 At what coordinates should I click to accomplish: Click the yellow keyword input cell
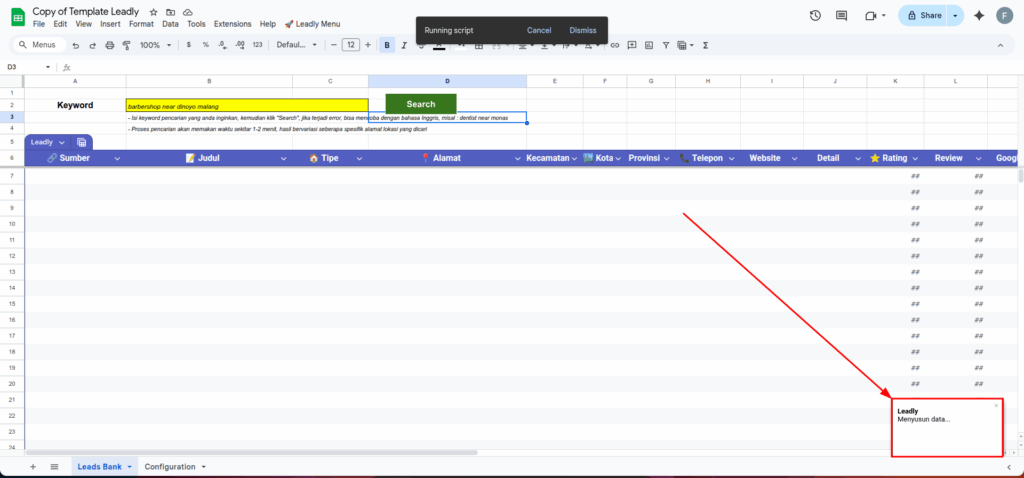click(x=246, y=105)
